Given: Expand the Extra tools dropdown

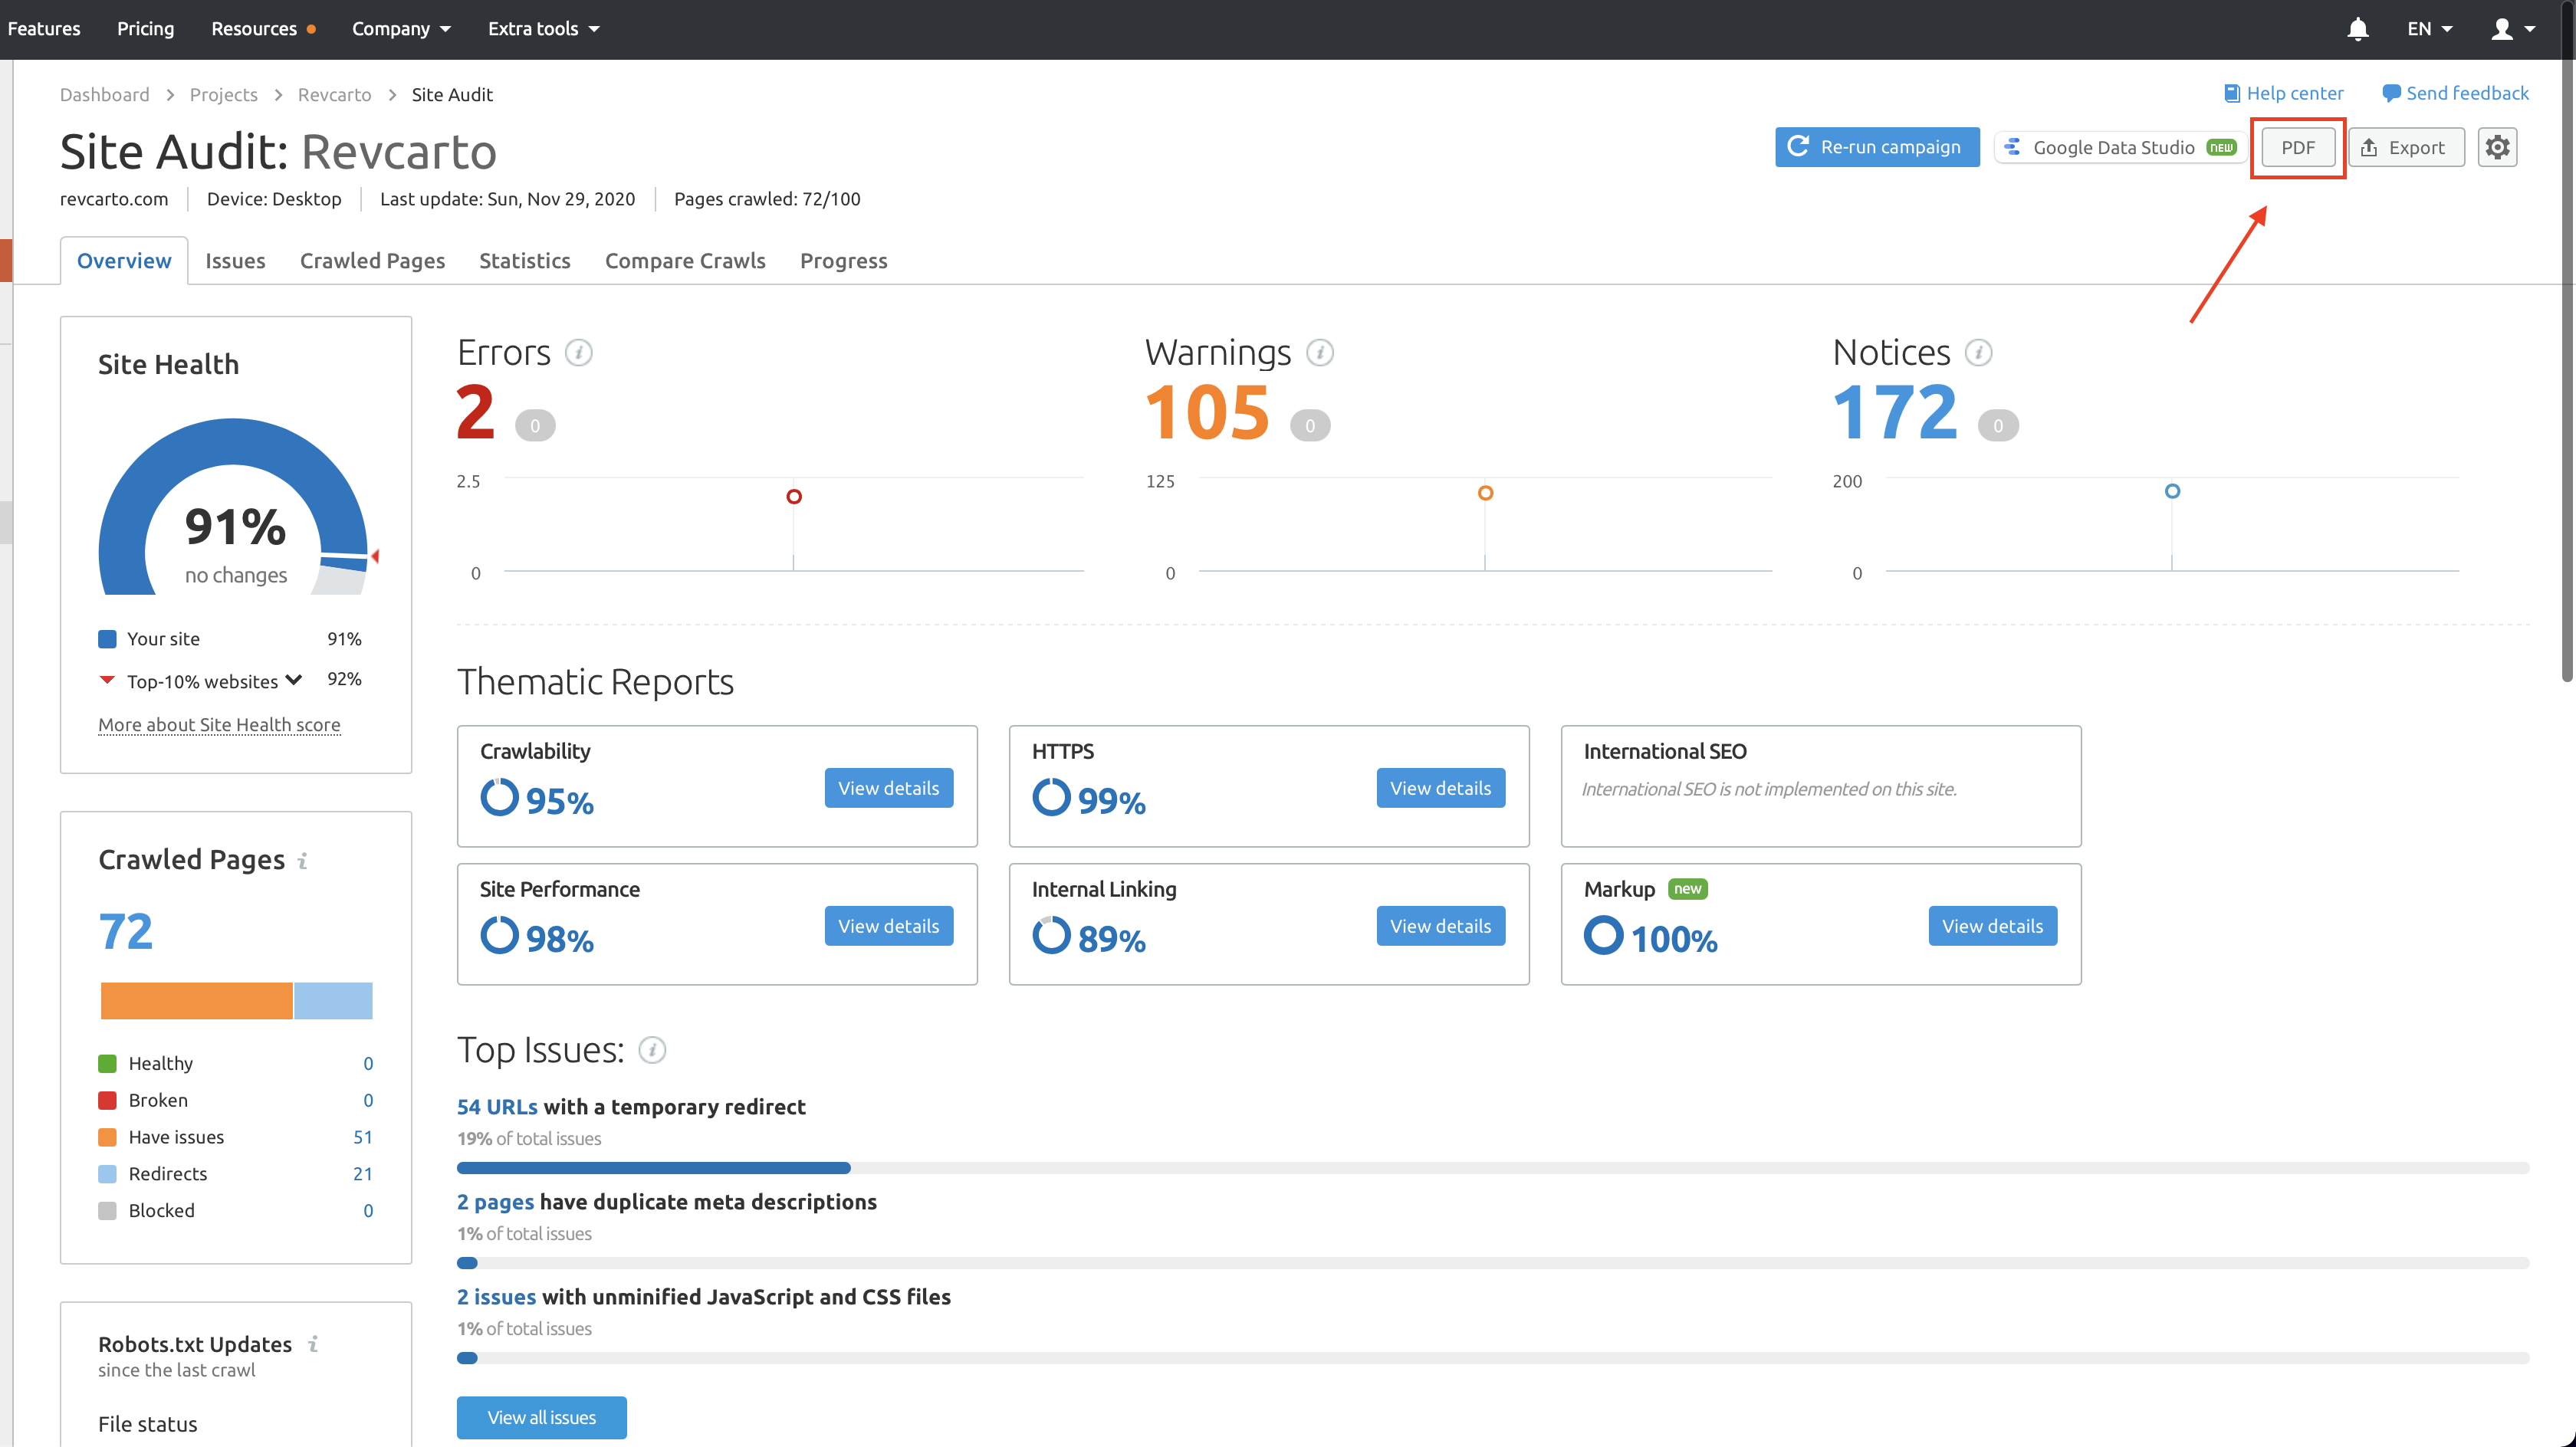Looking at the screenshot, I should pyautogui.click(x=544, y=29).
